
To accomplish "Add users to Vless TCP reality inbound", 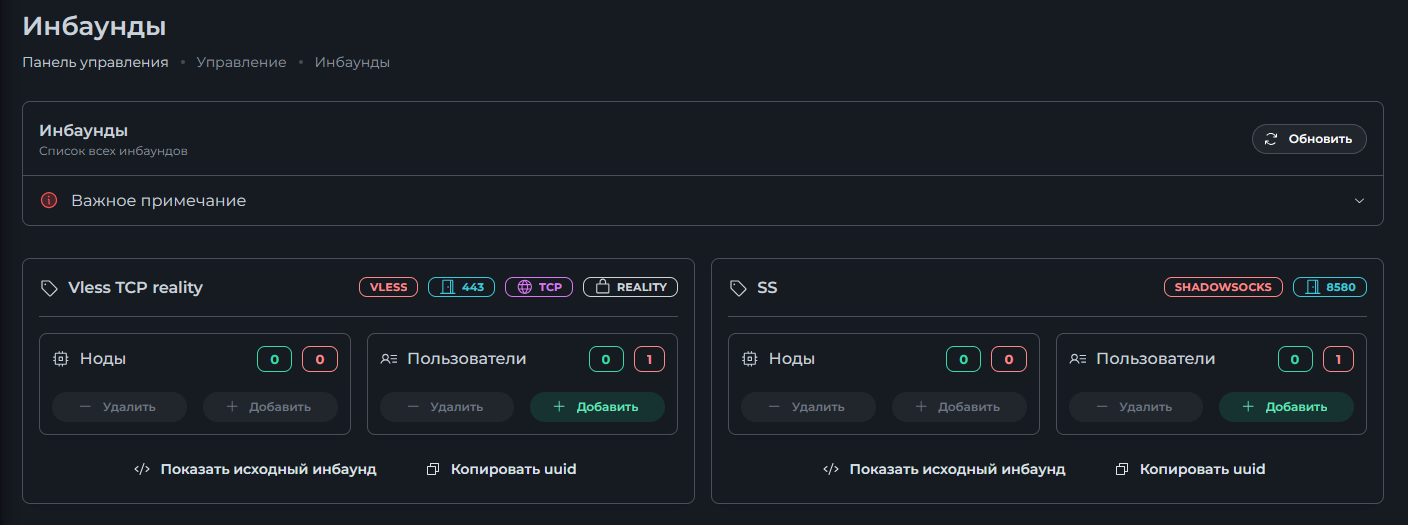I will [597, 407].
